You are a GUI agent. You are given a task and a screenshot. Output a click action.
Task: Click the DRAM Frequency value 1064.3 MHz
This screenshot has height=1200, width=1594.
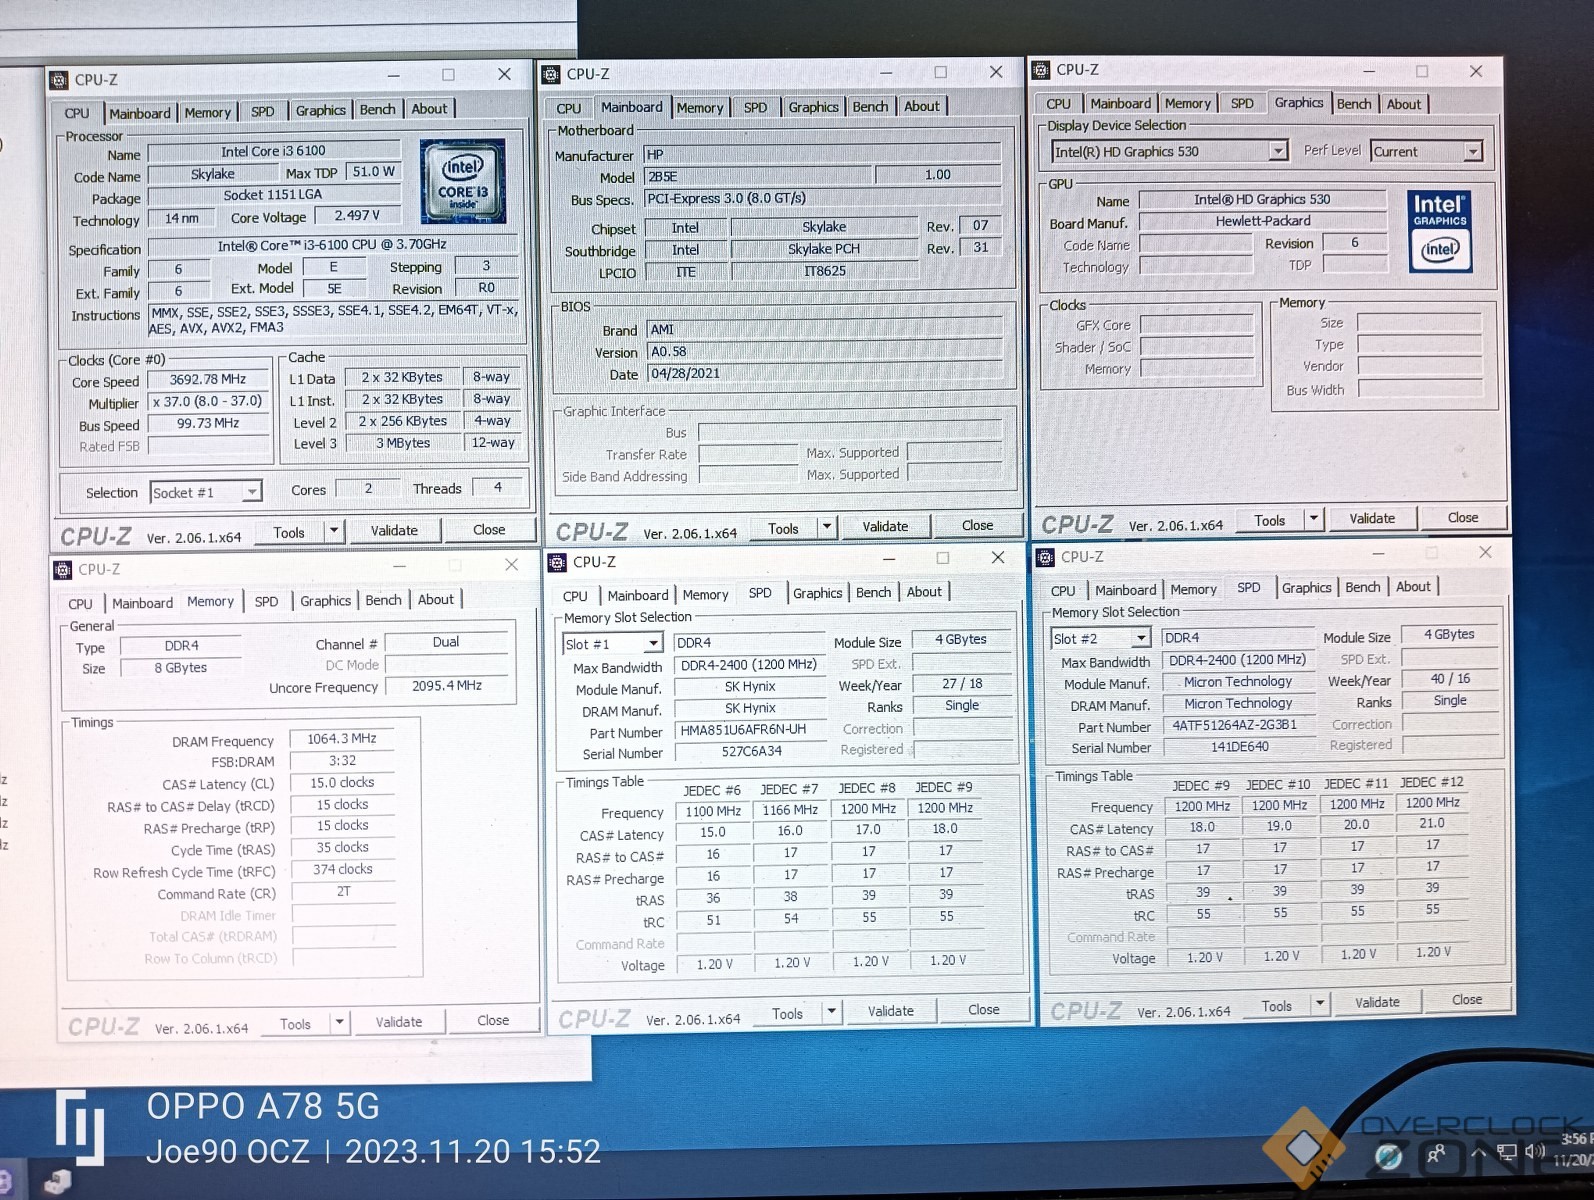point(342,738)
